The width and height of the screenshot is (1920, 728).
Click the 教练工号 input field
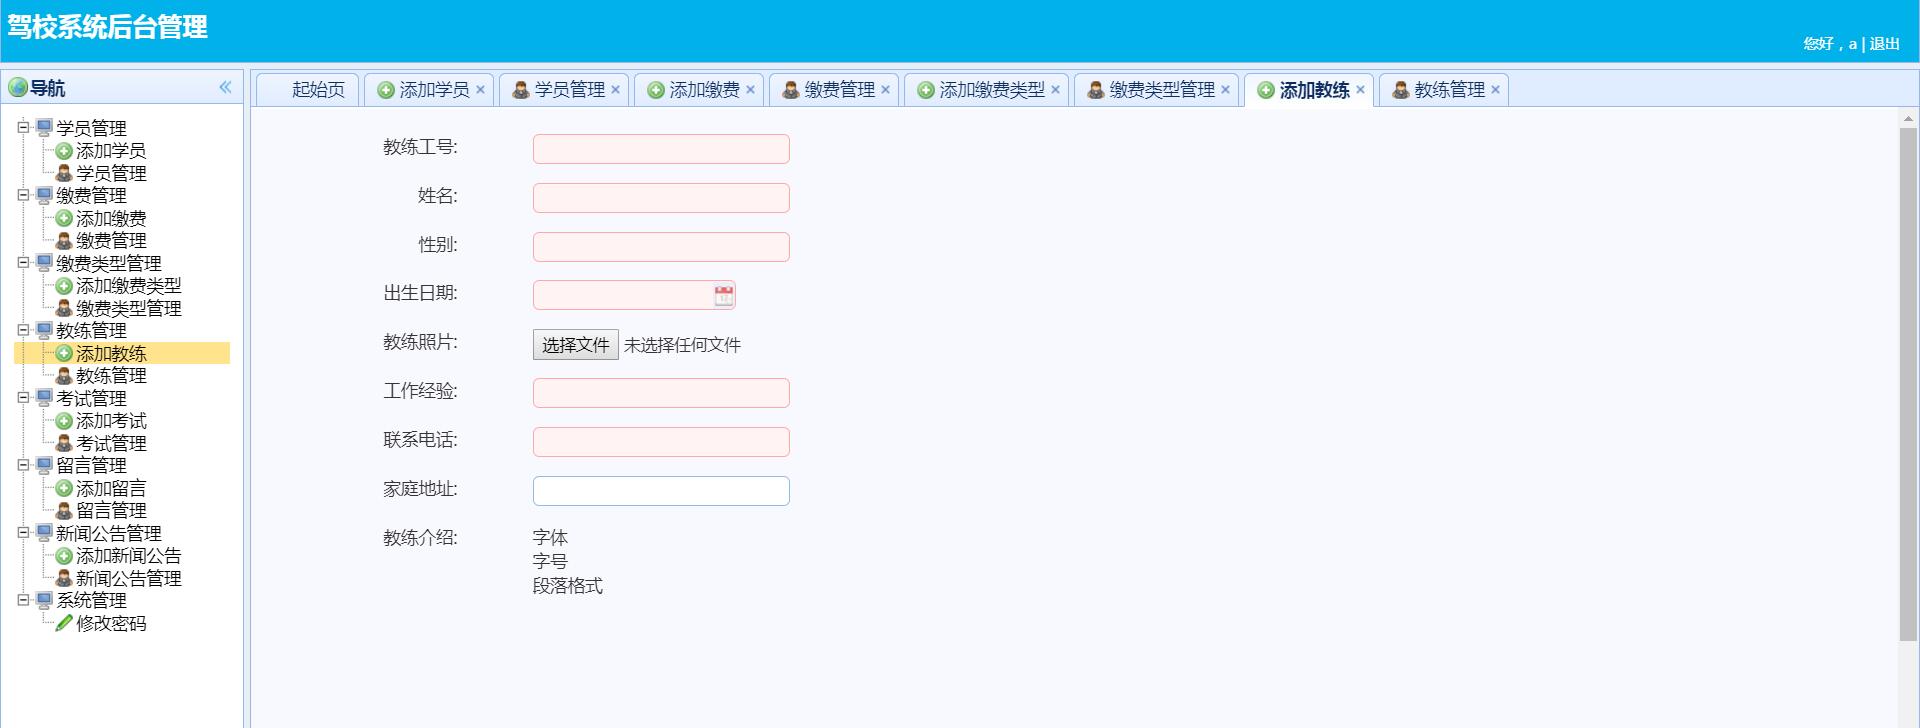(661, 149)
